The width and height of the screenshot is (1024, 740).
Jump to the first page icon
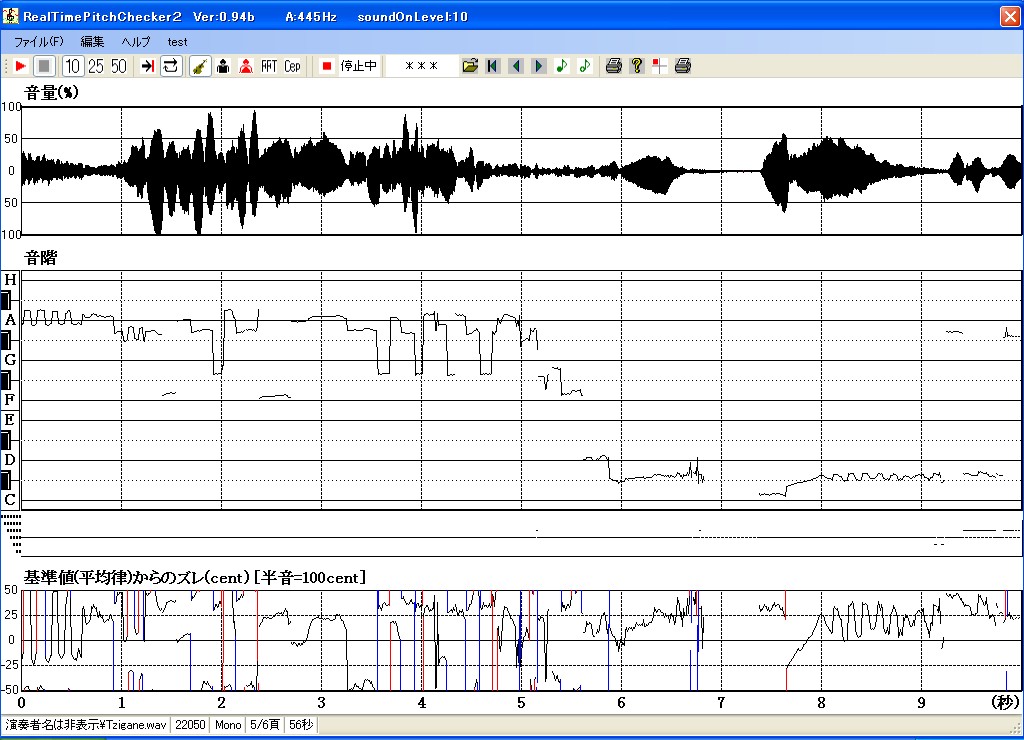(x=493, y=66)
